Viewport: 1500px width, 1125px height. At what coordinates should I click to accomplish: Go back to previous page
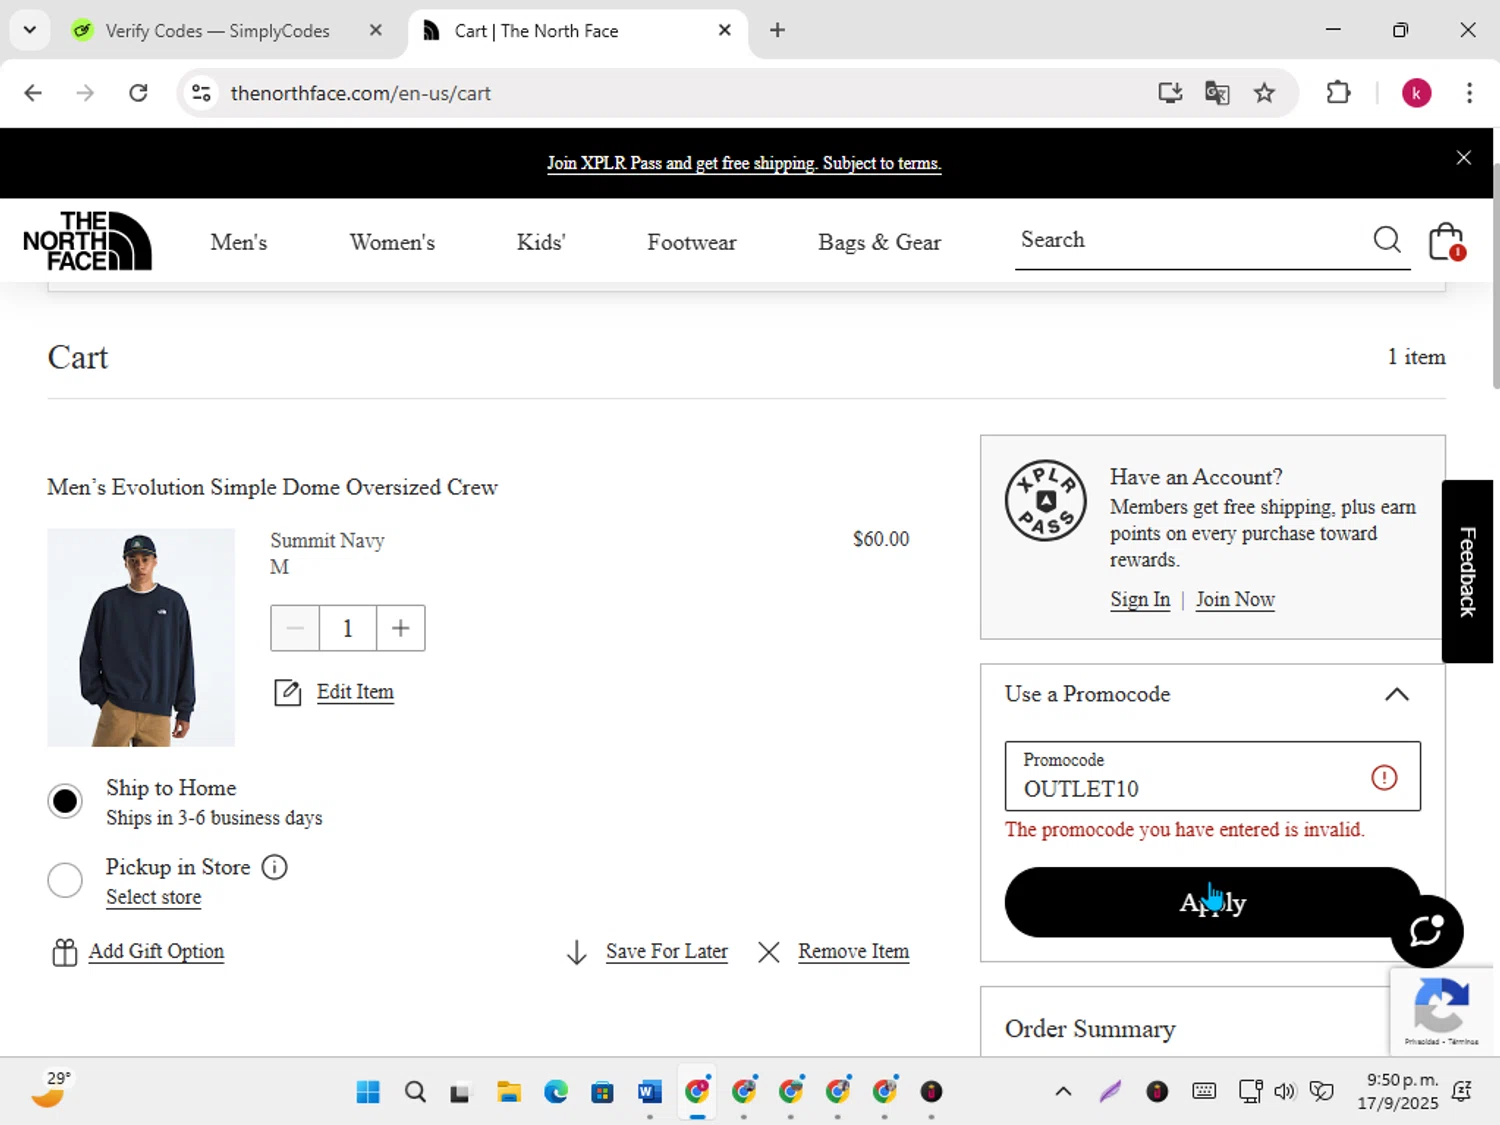tap(33, 93)
